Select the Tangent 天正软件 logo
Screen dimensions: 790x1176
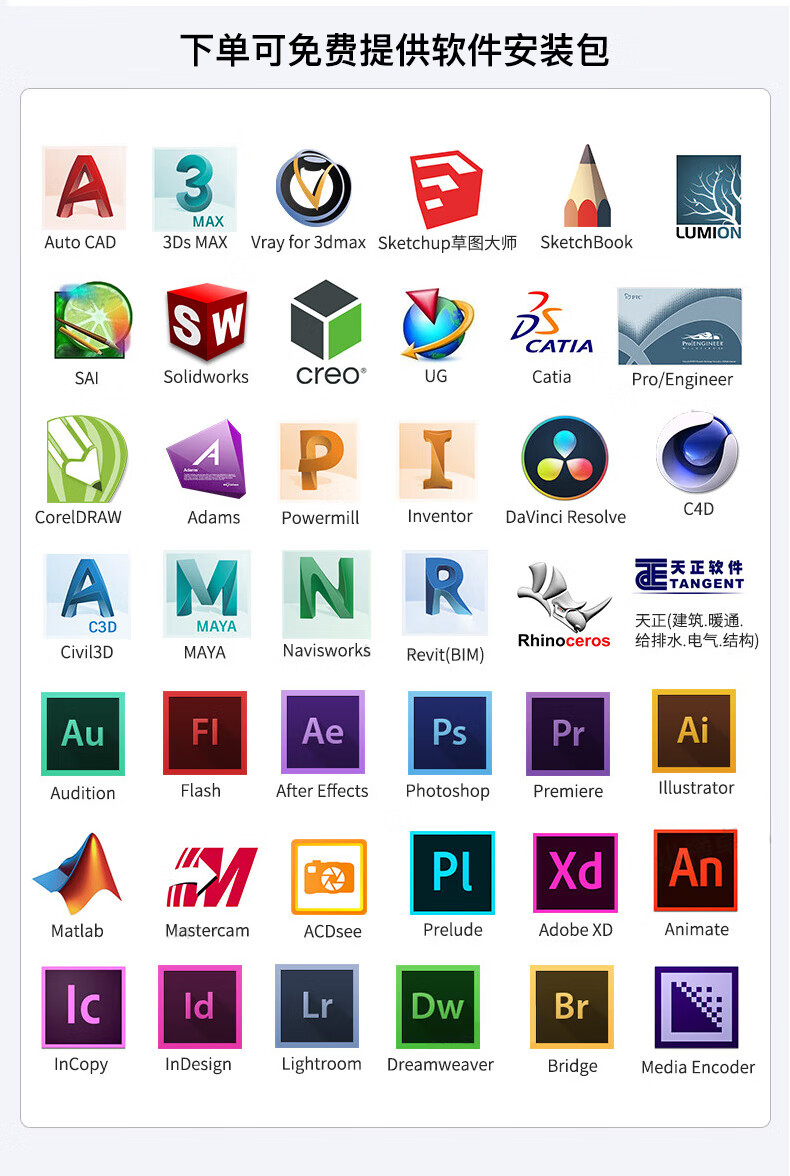(689, 575)
